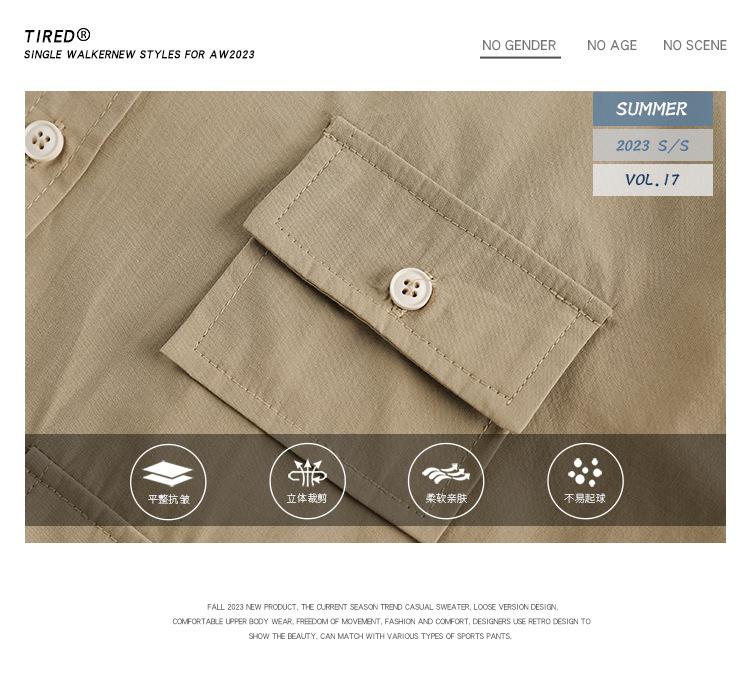Screen dimensions: 750x677
Task: Select the NO SCENE tab
Action: (x=695, y=45)
